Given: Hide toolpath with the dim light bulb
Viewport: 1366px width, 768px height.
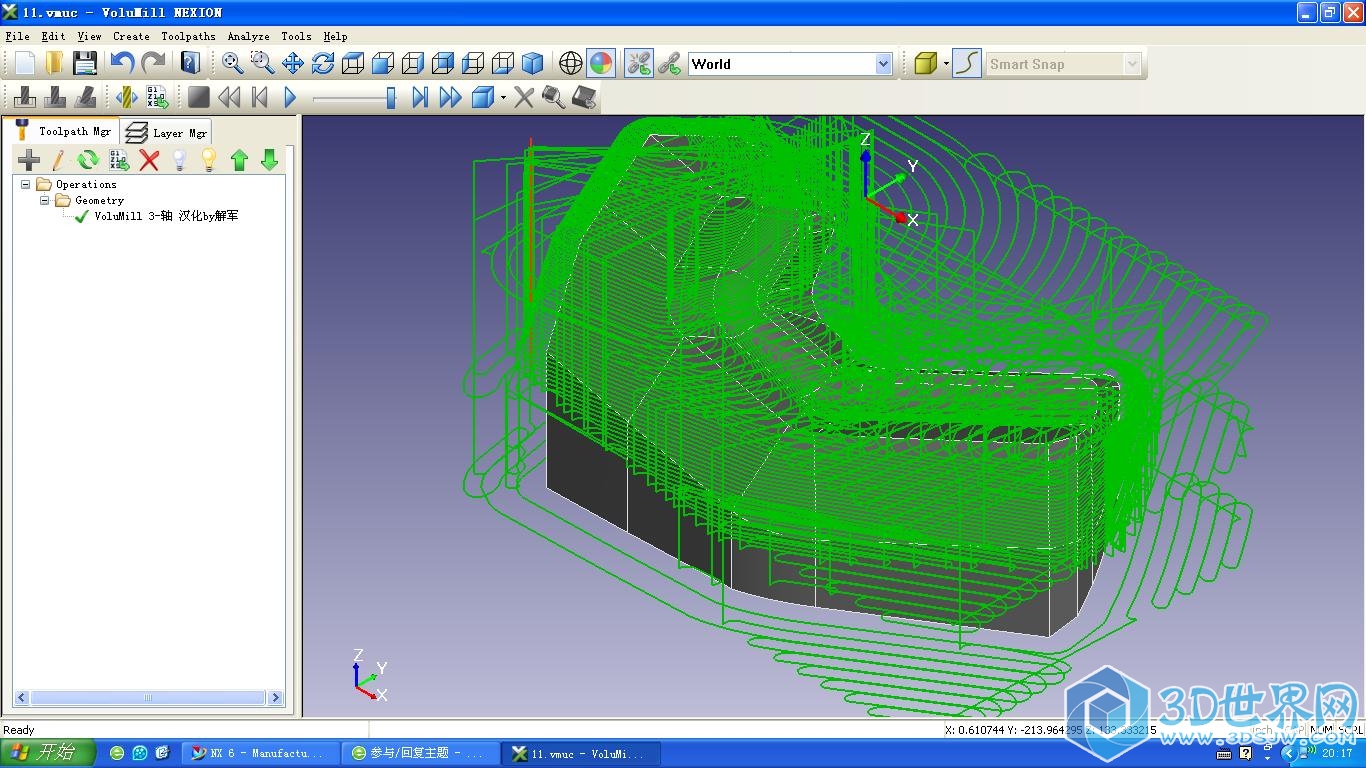Looking at the screenshot, I should [179, 159].
